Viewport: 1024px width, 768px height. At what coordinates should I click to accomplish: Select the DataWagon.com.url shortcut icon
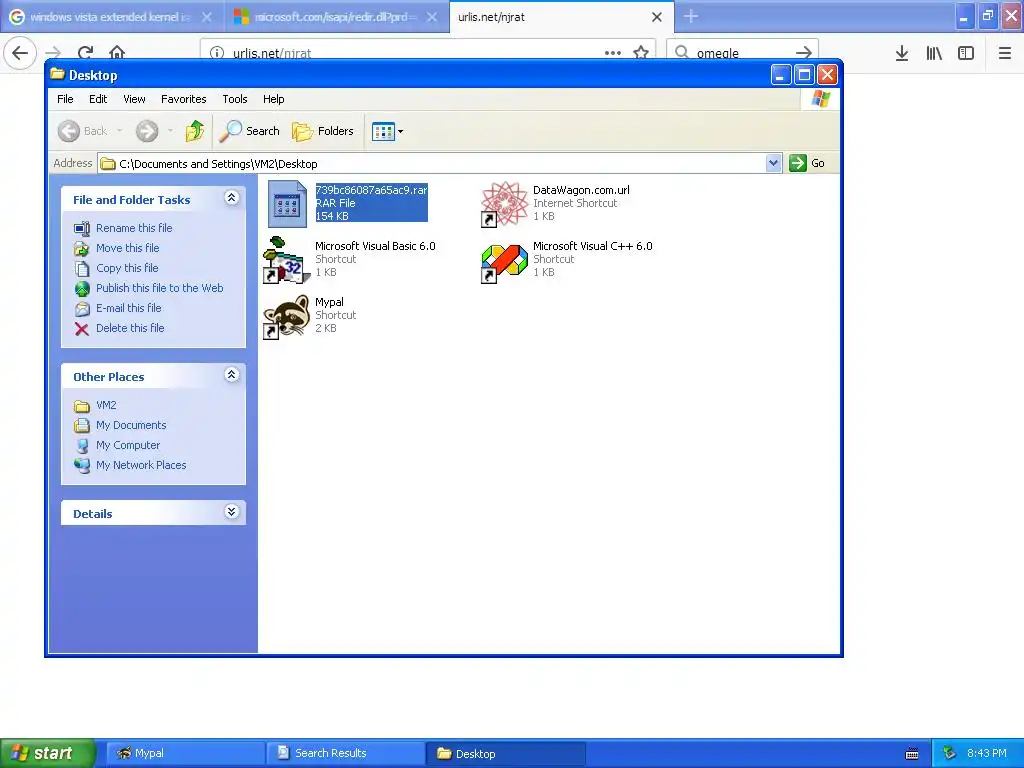504,204
